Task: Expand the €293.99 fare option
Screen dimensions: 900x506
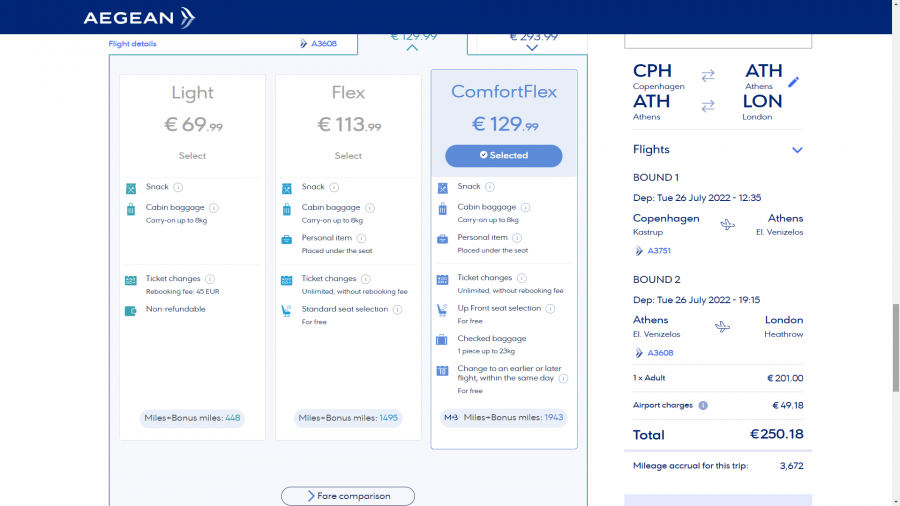Action: [532, 46]
